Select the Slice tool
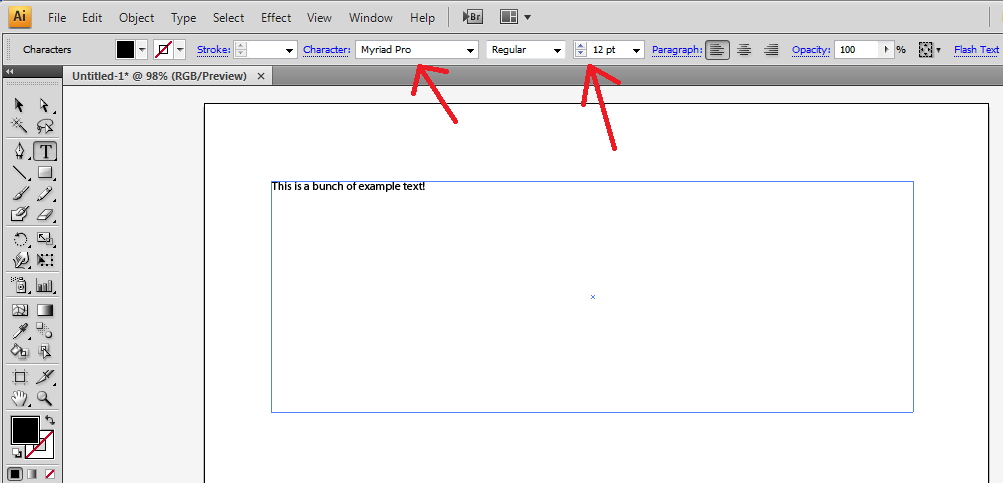 click(x=45, y=377)
